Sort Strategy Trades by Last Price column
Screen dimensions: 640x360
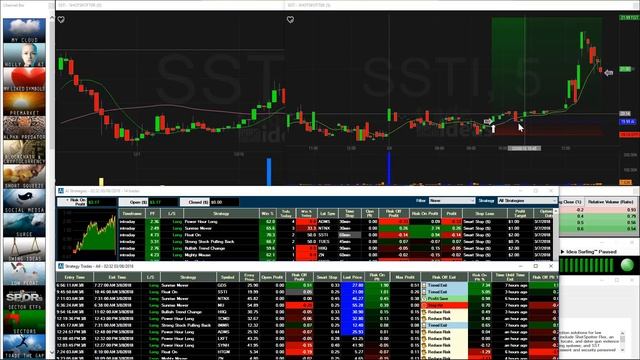coord(352,277)
